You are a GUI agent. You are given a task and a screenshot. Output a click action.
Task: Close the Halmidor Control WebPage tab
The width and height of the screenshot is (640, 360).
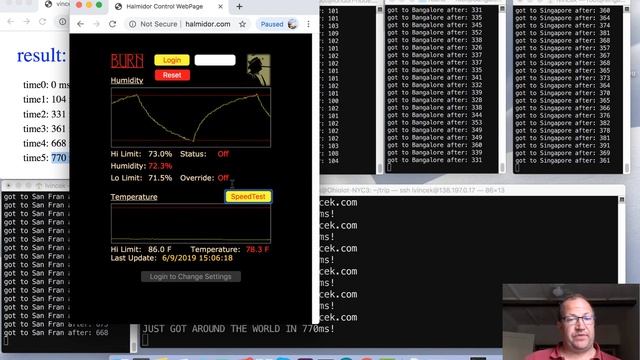point(220,7)
